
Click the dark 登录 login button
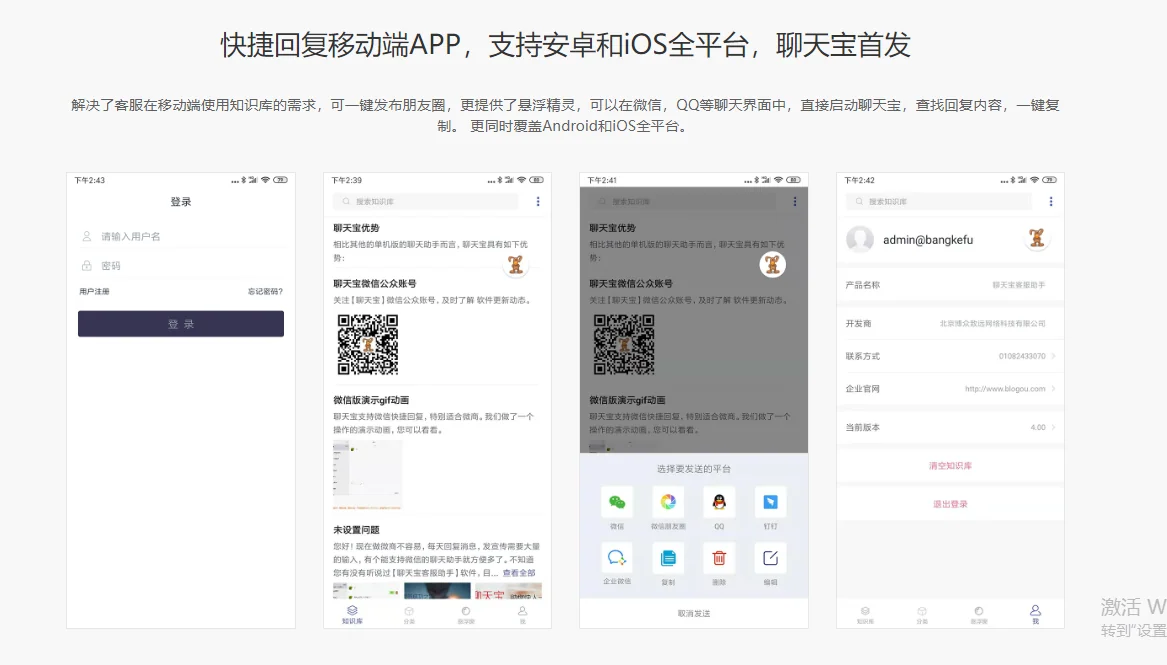[x=181, y=324]
